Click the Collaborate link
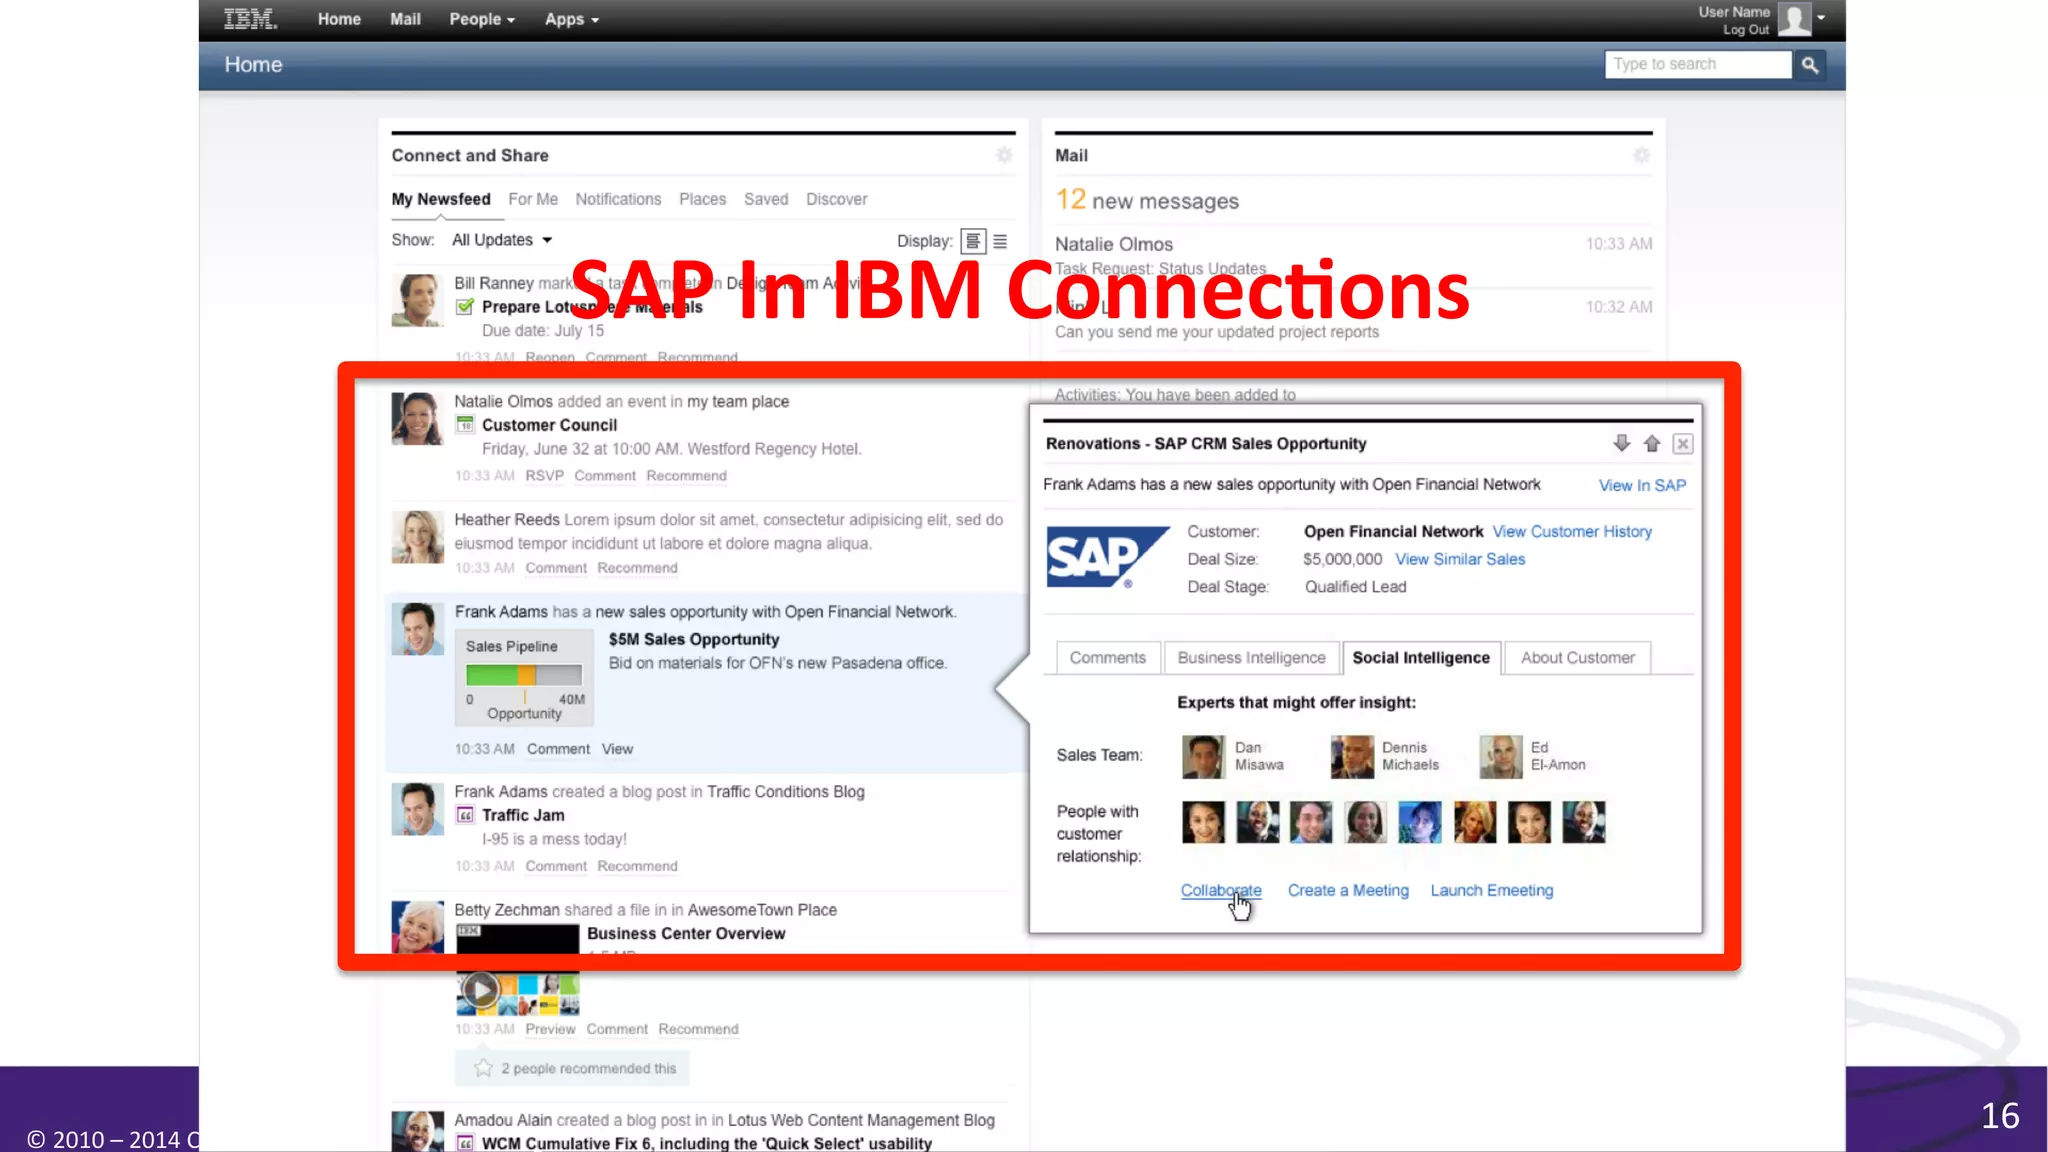Screen dimensions: 2048x1152 pos(1221,890)
